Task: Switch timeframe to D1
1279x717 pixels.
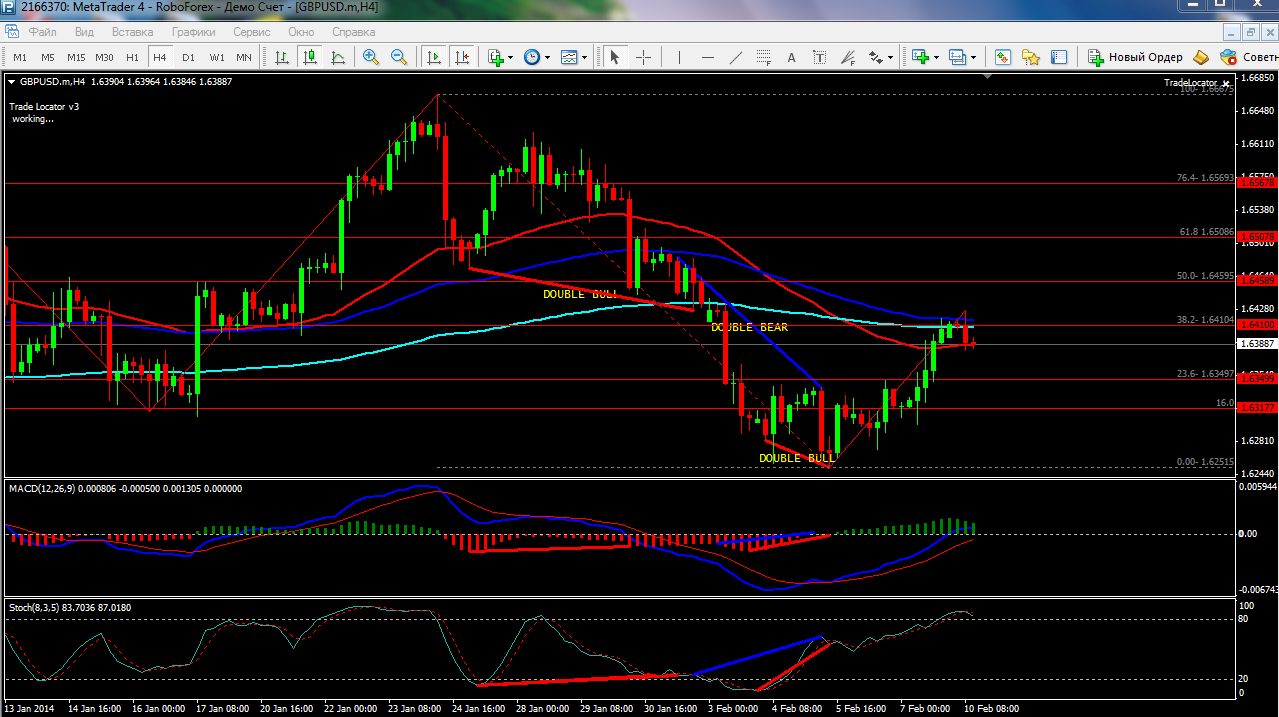Action: click(x=188, y=57)
